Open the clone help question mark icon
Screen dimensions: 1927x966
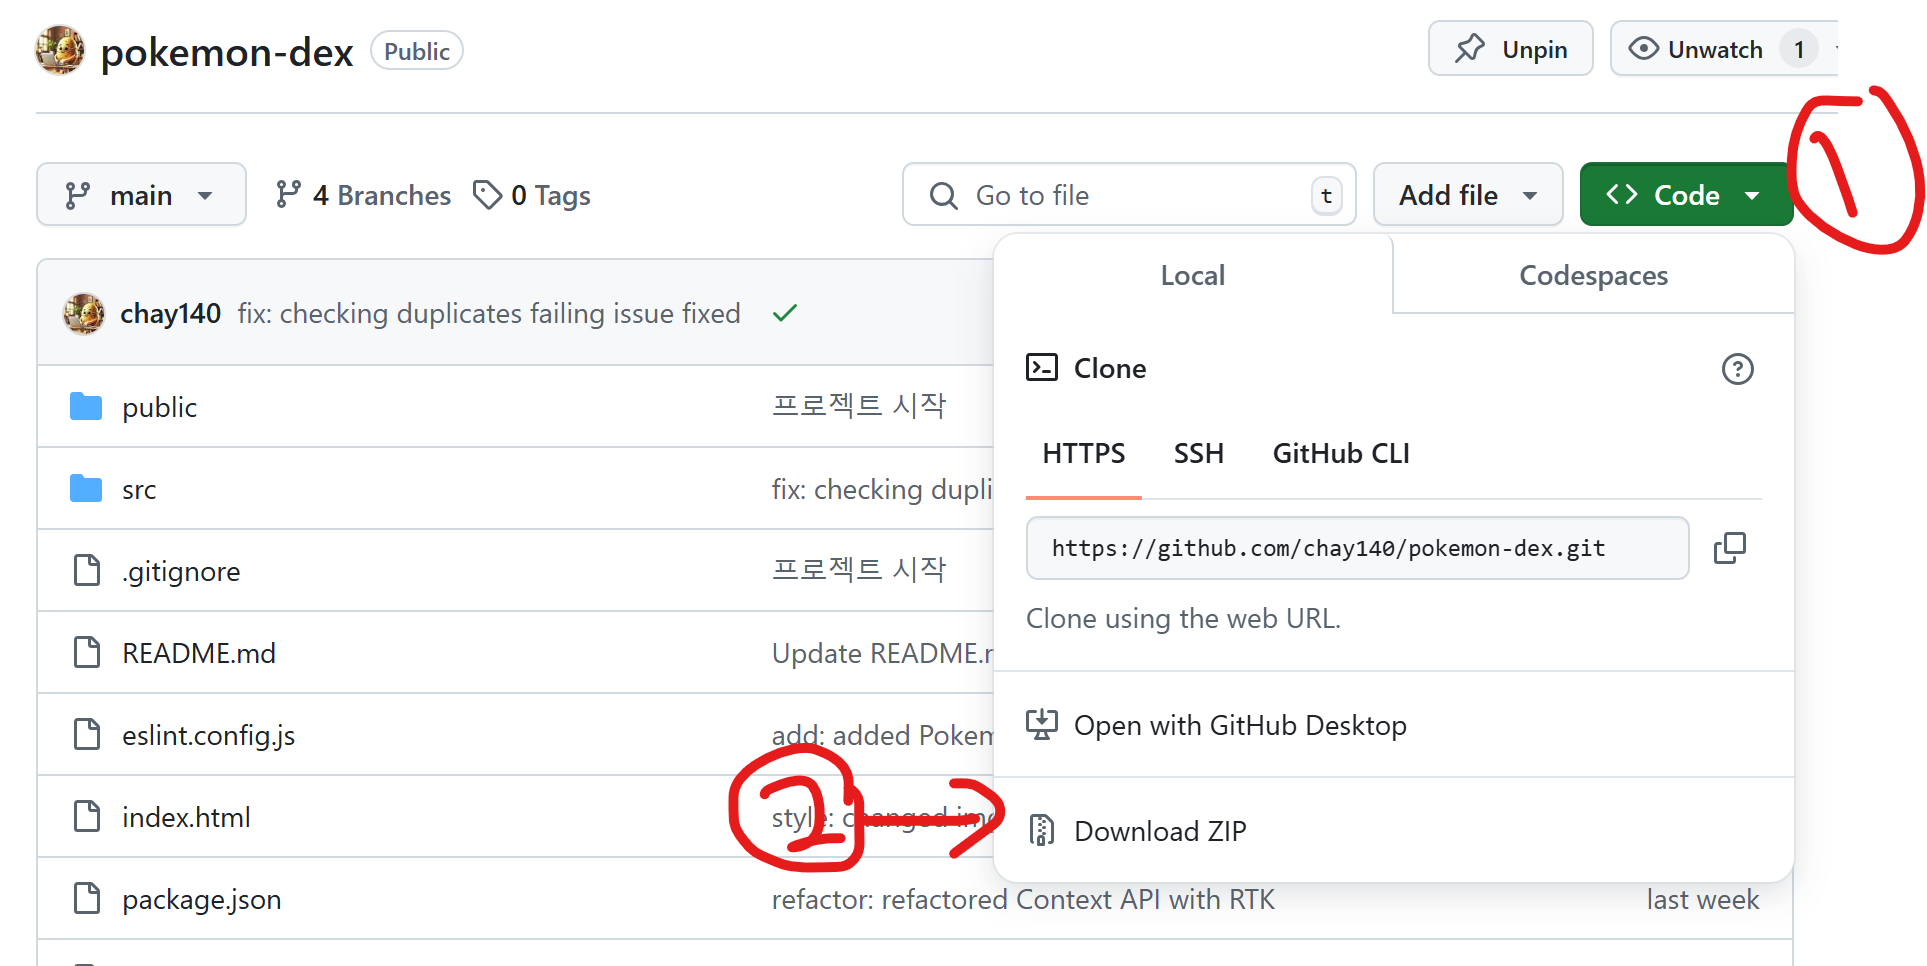click(x=1737, y=369)
